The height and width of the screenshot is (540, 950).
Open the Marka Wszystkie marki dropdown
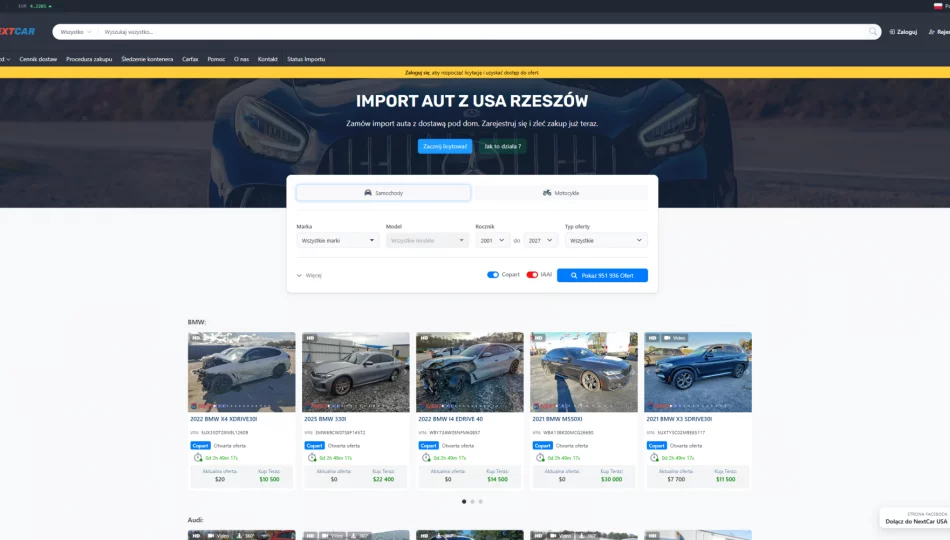pos(337,241)
